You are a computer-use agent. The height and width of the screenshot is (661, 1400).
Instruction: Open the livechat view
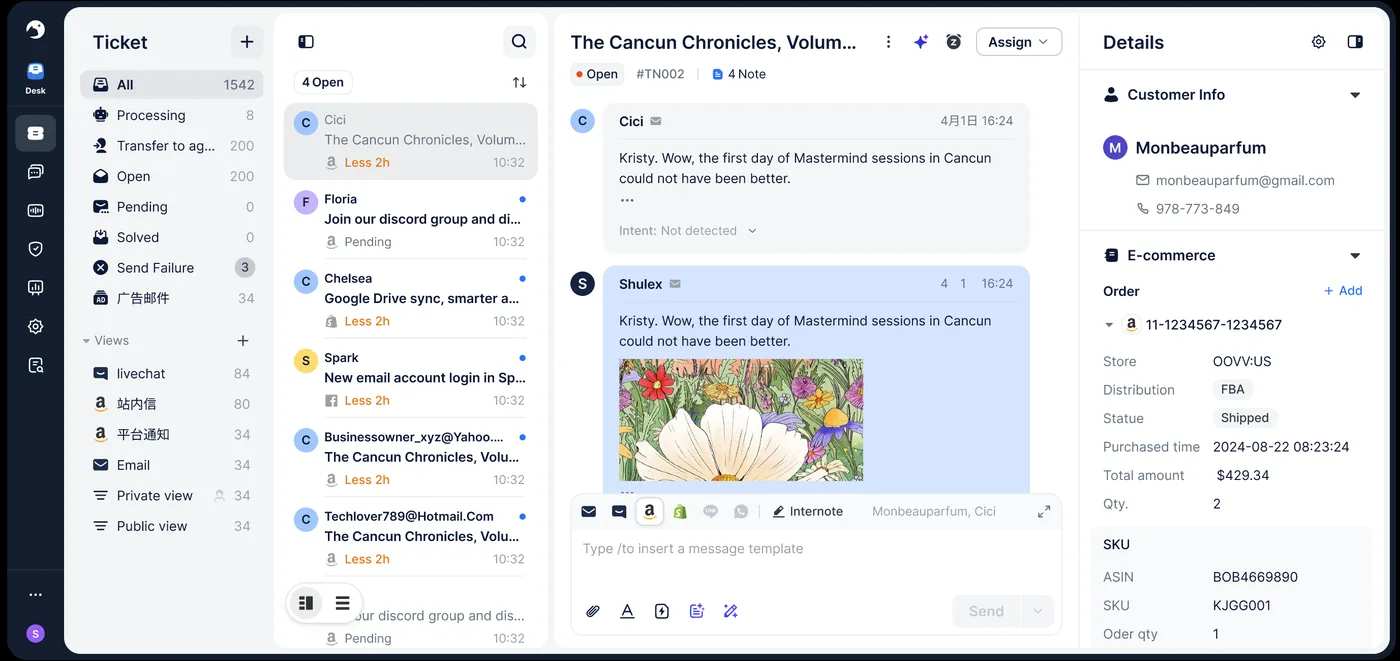172,373
